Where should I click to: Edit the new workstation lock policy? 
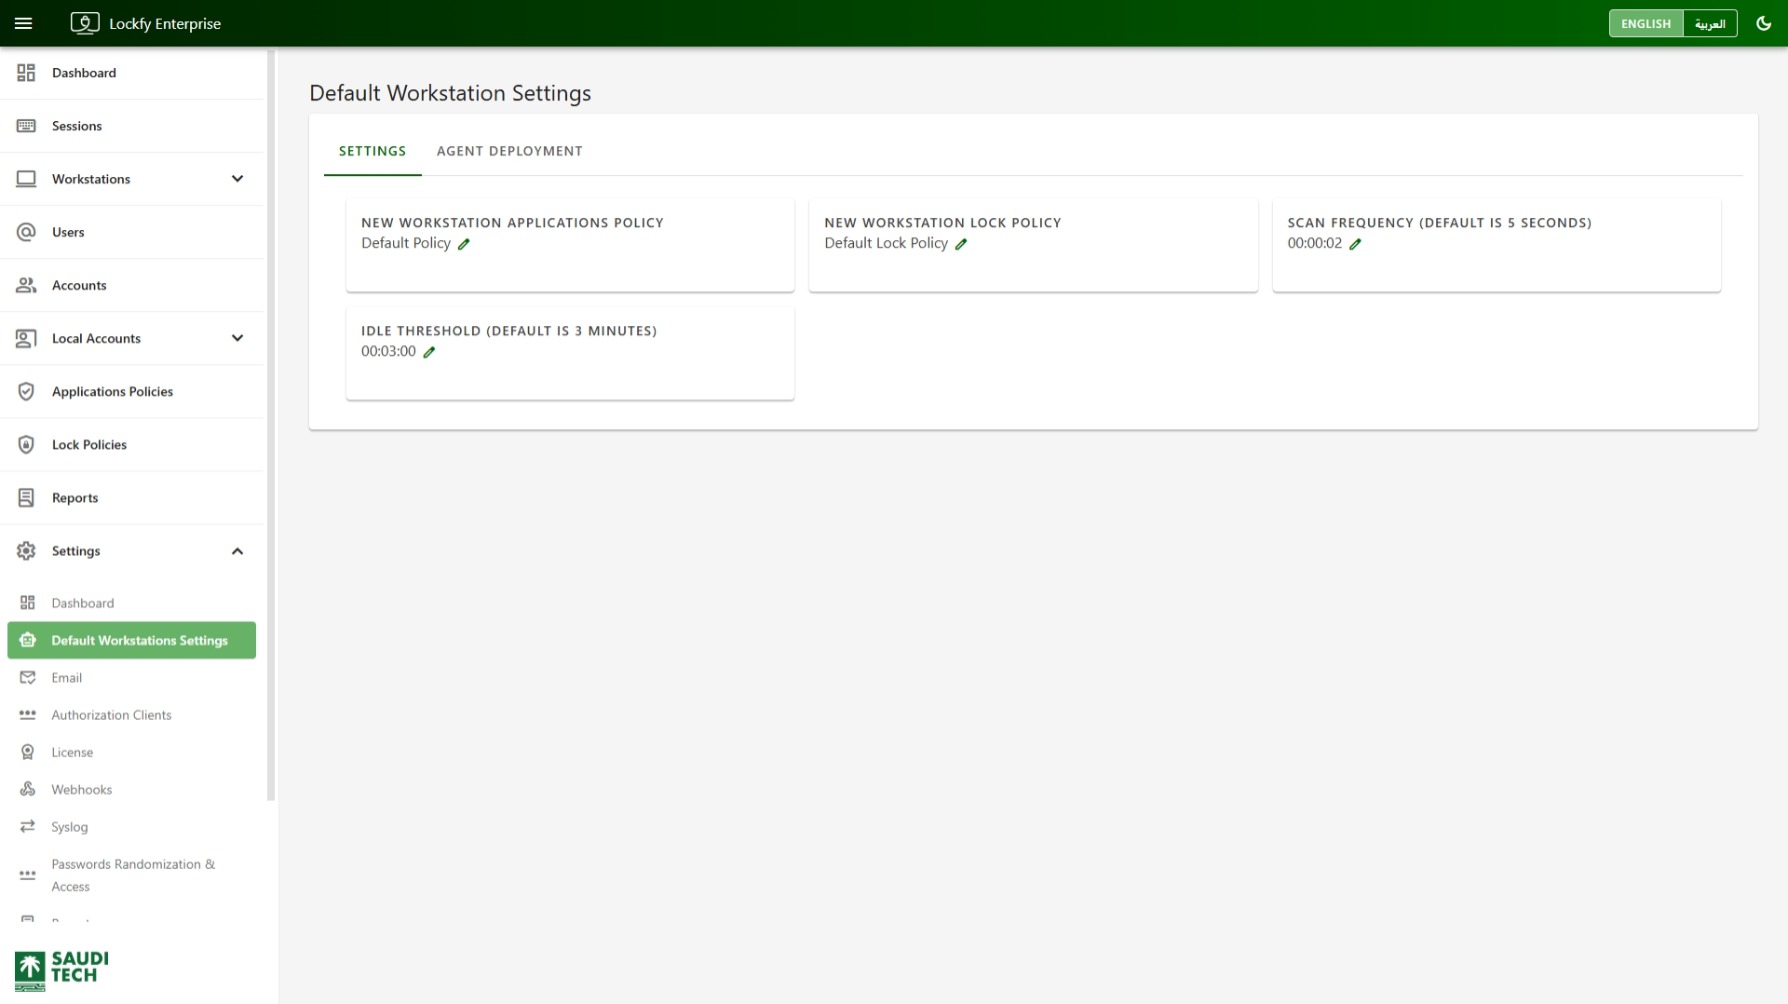tap(961, 244)
